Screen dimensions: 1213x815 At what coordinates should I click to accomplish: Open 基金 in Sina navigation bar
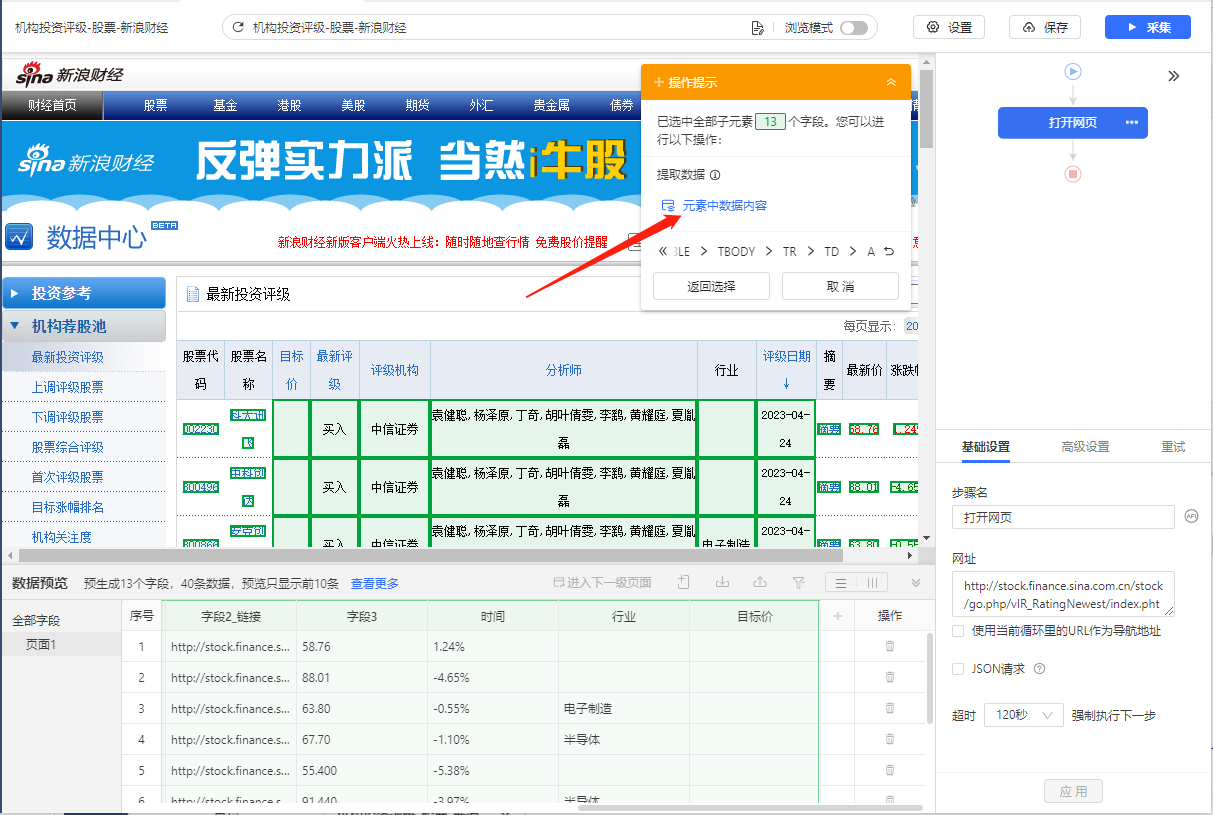[x=225, y=105]
